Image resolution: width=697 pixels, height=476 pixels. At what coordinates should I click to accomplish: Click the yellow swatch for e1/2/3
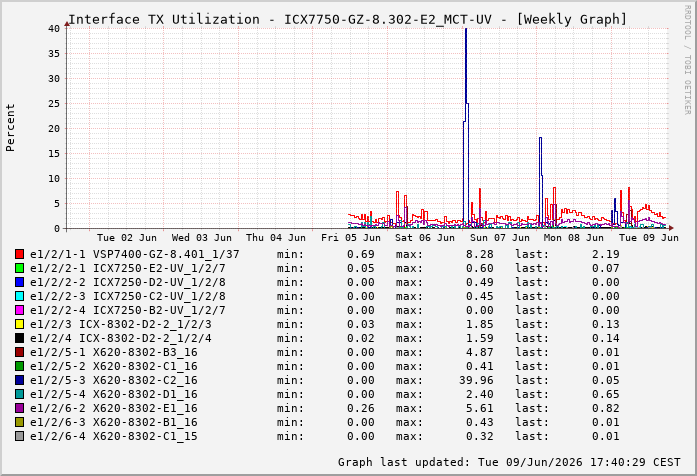(x=19, y=324)
